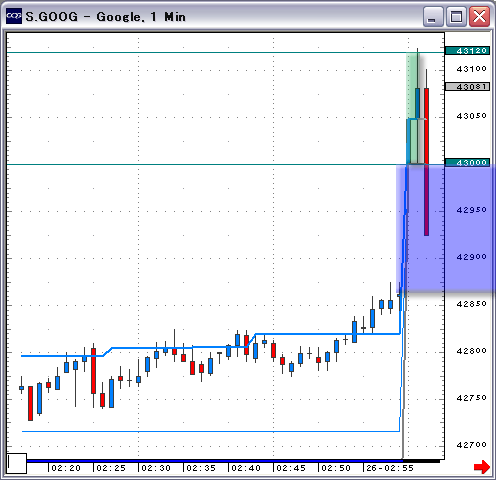This screenshot has height=480, width=496.
Task: Click the green shaded study box
Action: [412, 108]
